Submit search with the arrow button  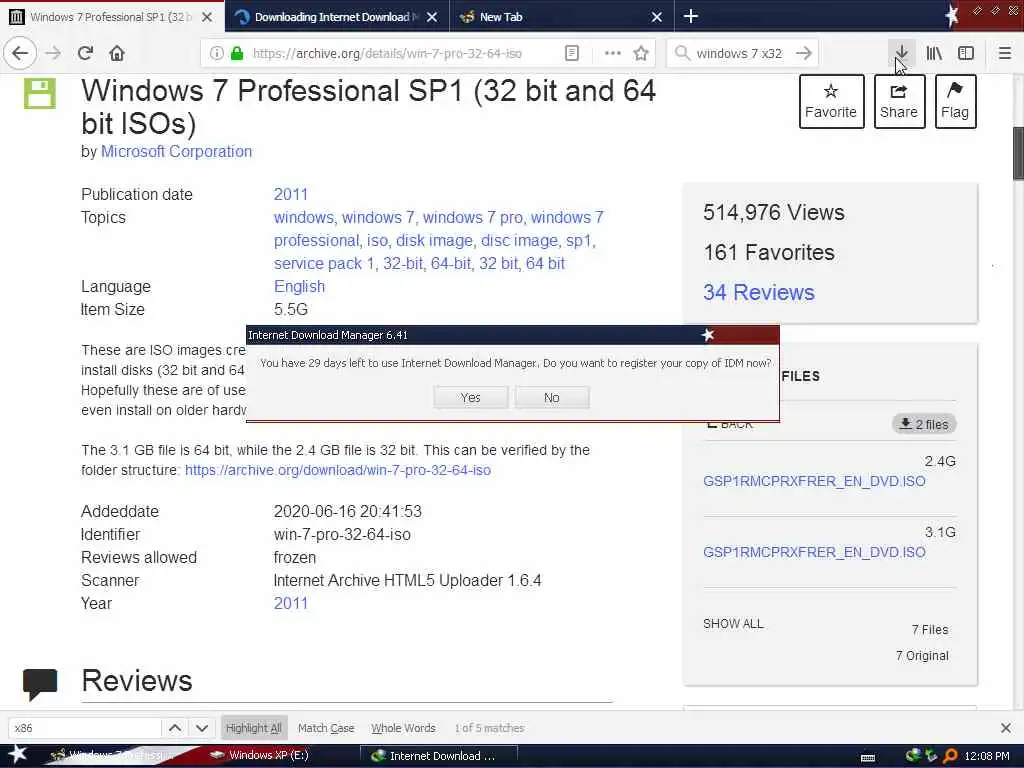[x=804, y=54]
